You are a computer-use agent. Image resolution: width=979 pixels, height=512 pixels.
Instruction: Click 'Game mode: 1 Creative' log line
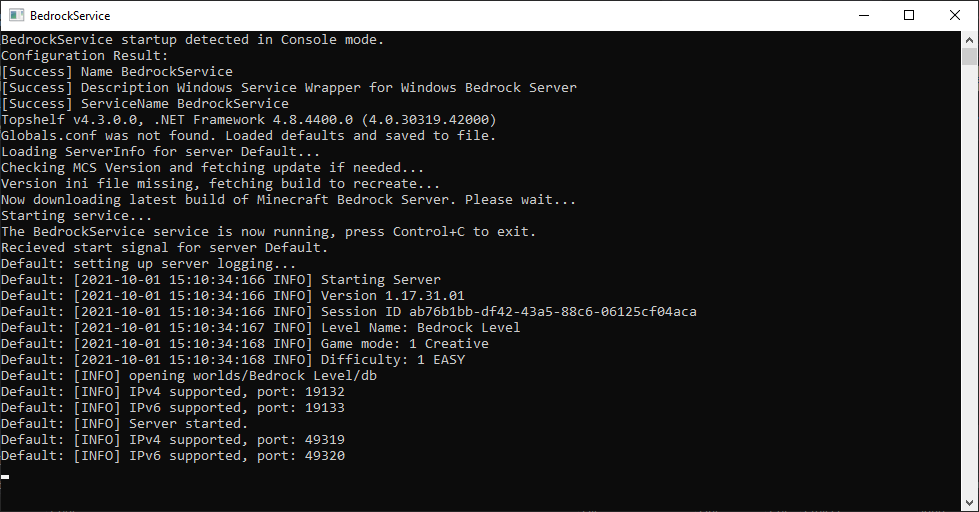click(245, 344)
